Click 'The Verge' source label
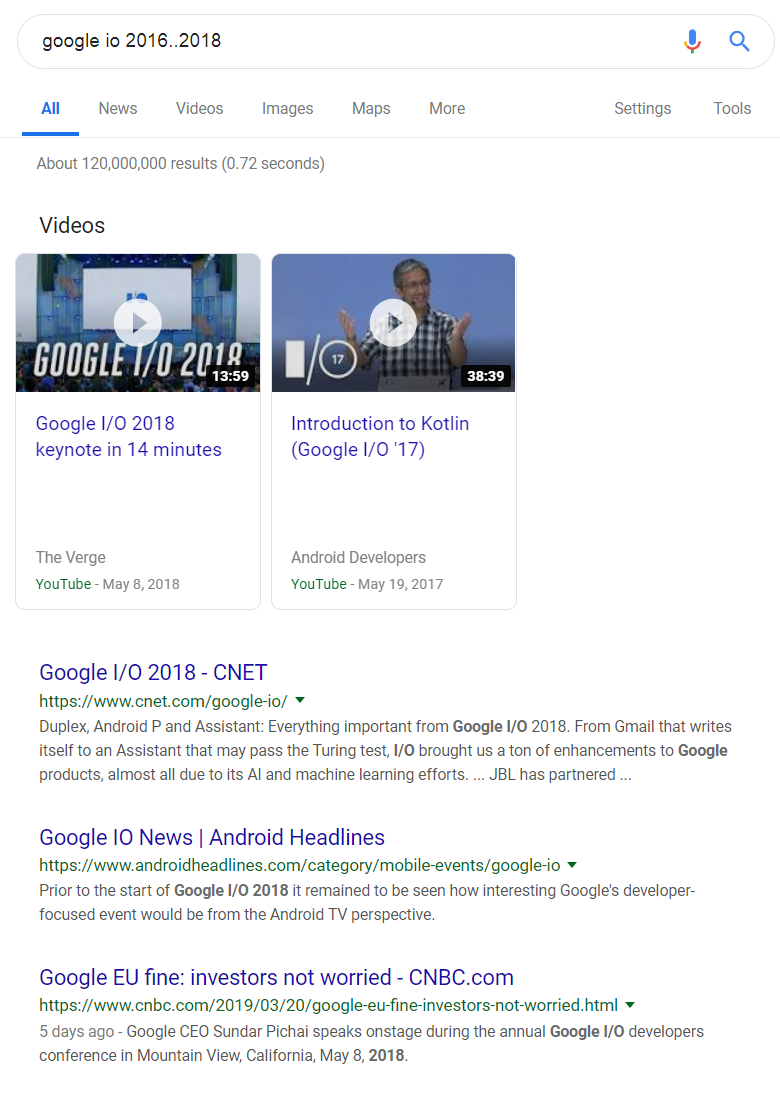This screenshot has width=780, height=1110. 71,557
